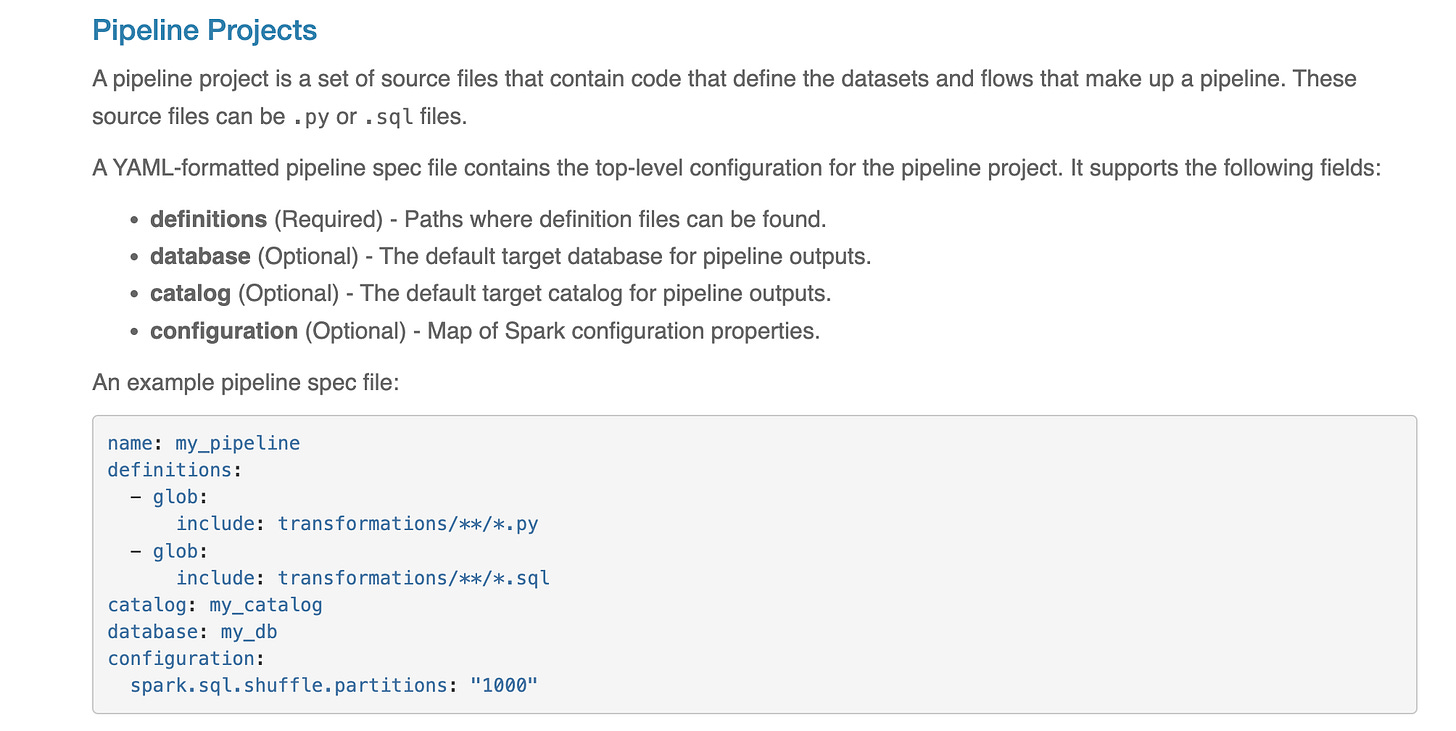Click the Pipeline Projects heading

pyautogui.click(x=204, y=30)
